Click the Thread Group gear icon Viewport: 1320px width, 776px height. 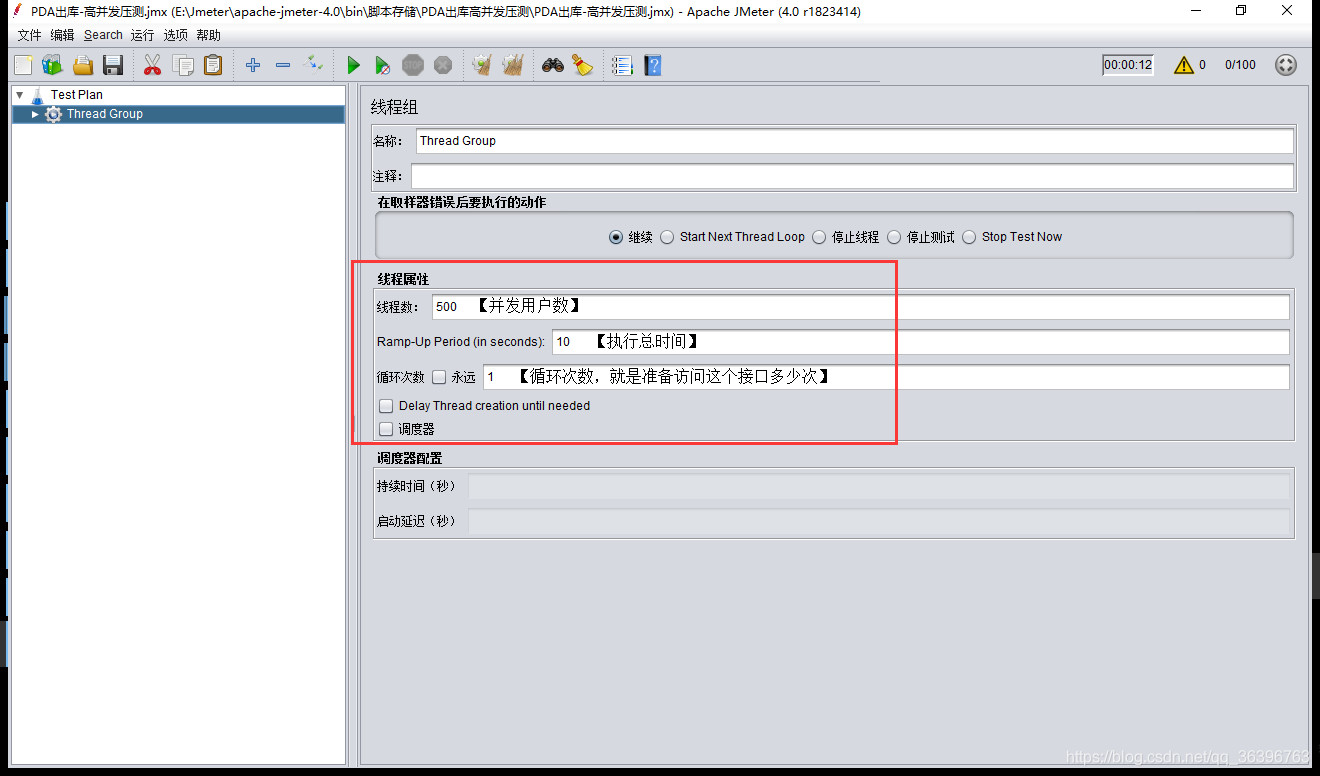click(x=53, y=114)
